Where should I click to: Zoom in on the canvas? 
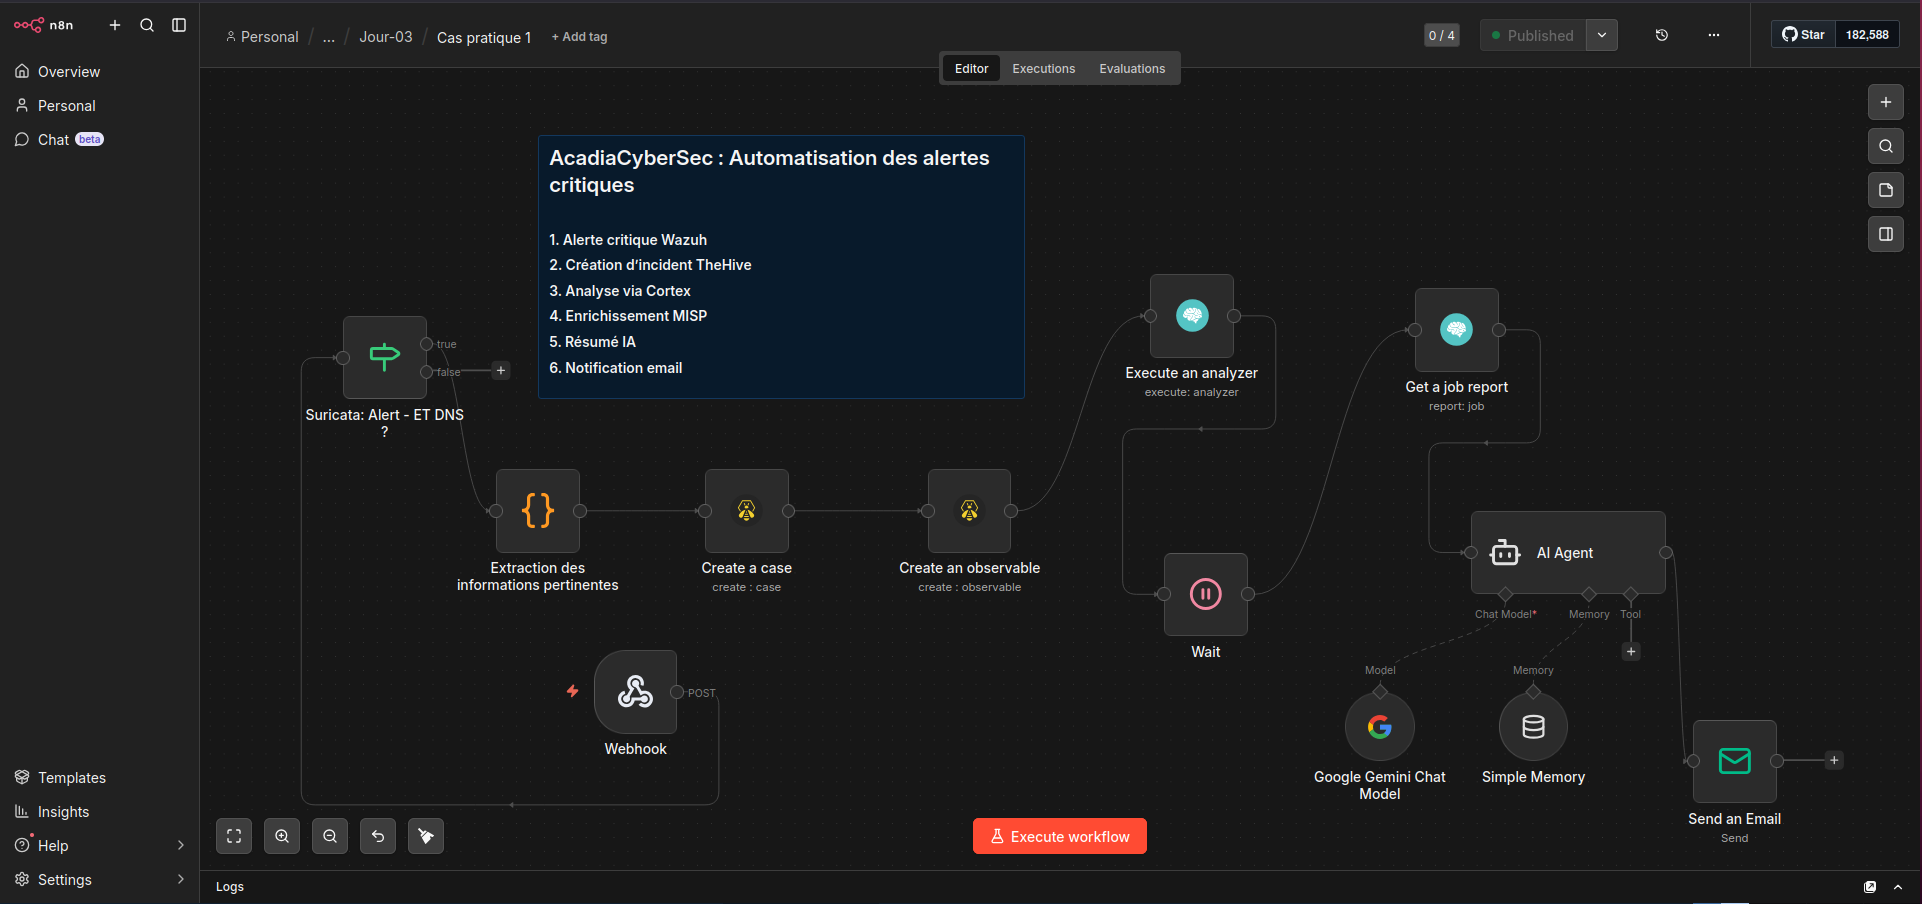pyautogui.click(x=282, y=836)
